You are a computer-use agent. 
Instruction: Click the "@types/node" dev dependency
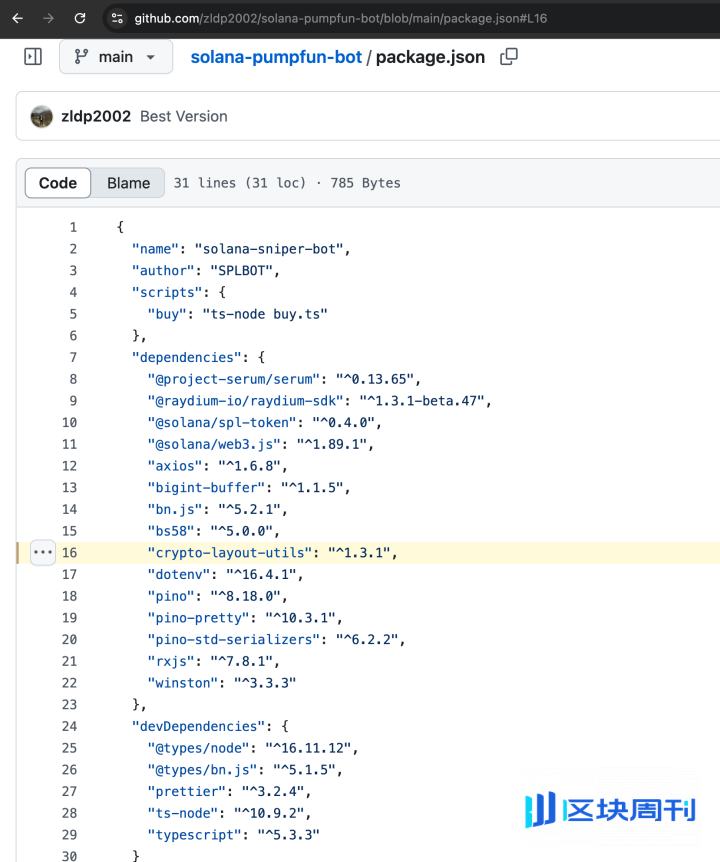(198, 748)
